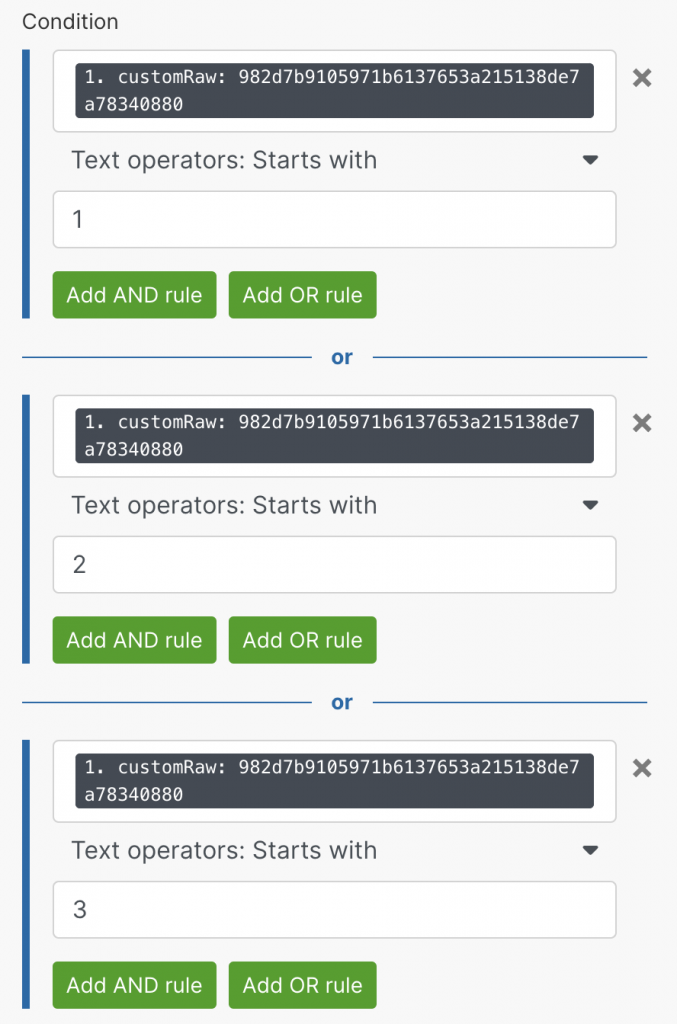Click the value field containing 1
677x1024 pixels.
coord(334,219)
